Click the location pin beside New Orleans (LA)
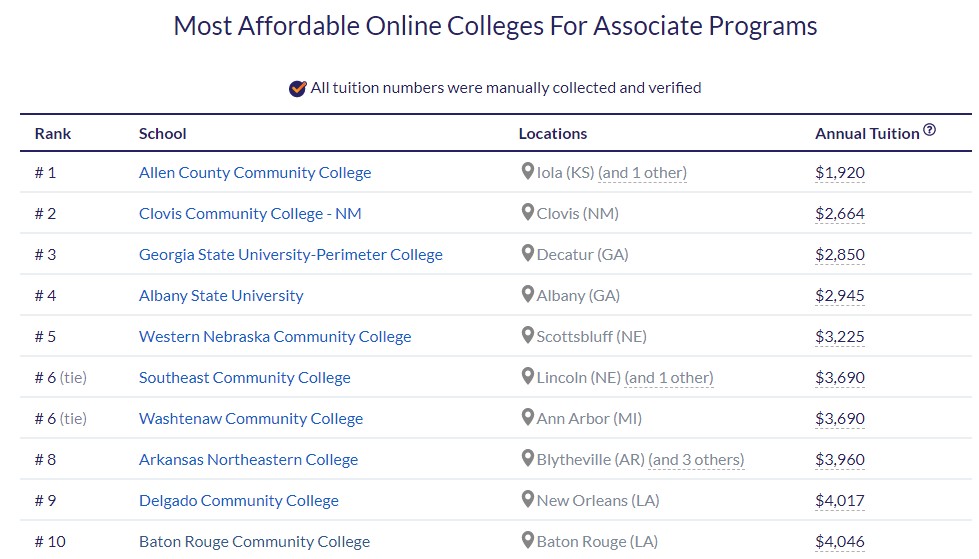Screen dimensions: 979x559 click(x=527, y=499)
